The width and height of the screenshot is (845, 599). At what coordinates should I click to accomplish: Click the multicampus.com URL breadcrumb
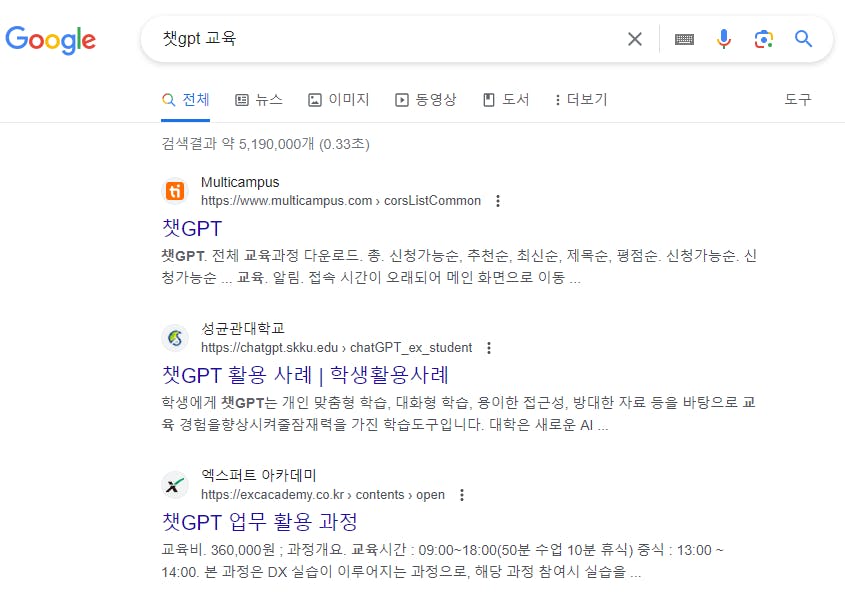pyautogui.click(x=341, y=201)
